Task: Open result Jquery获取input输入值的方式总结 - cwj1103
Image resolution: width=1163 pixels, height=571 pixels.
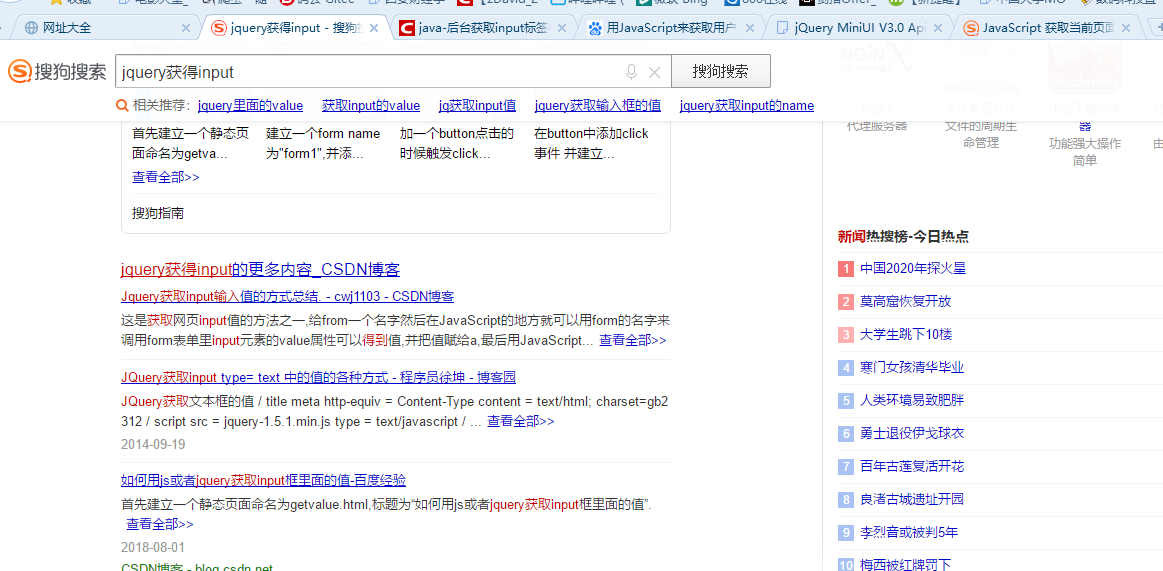Action: [x=287, y=297]
